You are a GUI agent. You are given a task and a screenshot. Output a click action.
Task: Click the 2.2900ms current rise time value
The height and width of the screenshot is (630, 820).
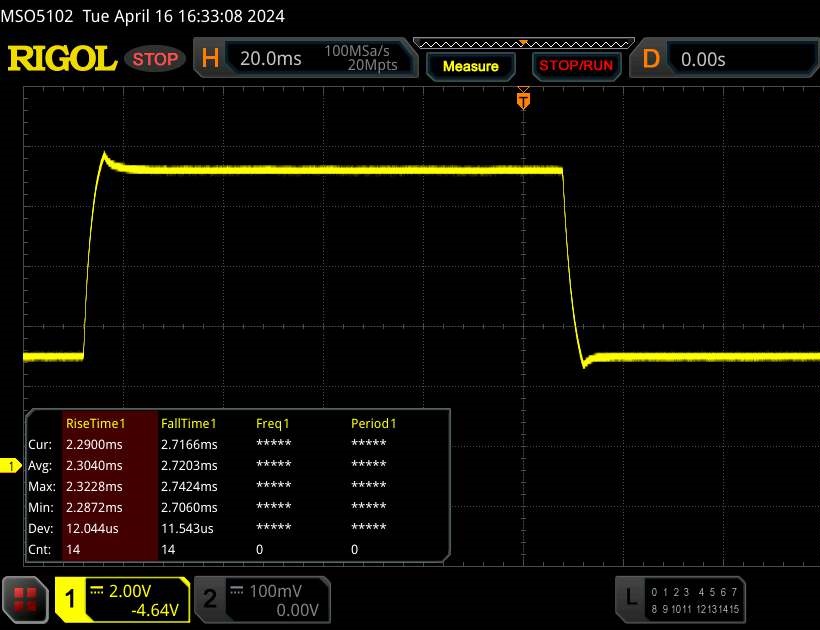click(94, 444)
